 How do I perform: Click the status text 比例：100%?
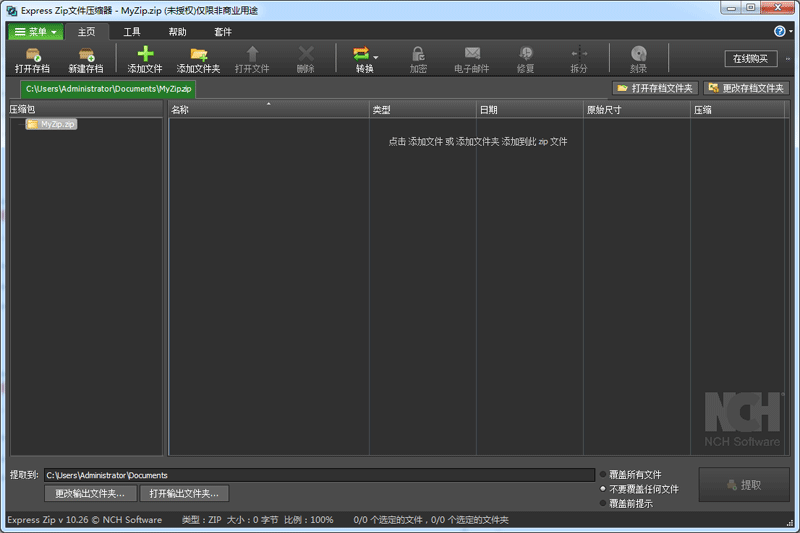(309, 520)
